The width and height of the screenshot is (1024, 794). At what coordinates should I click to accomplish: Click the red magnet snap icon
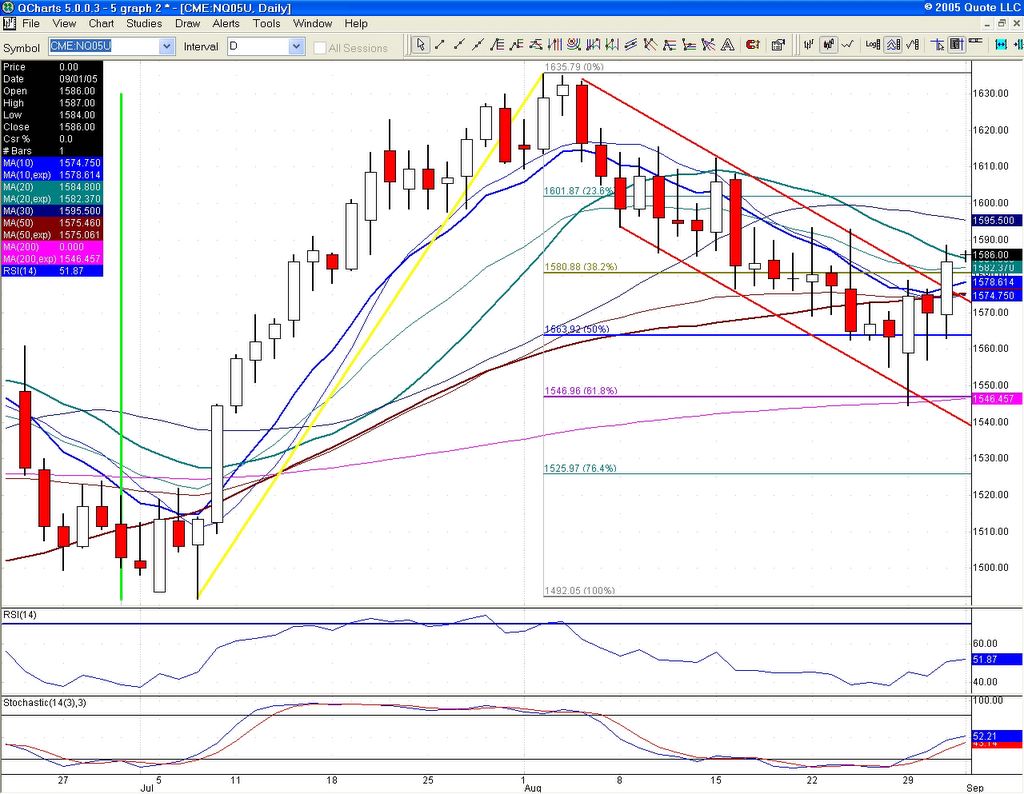[753, 44]
